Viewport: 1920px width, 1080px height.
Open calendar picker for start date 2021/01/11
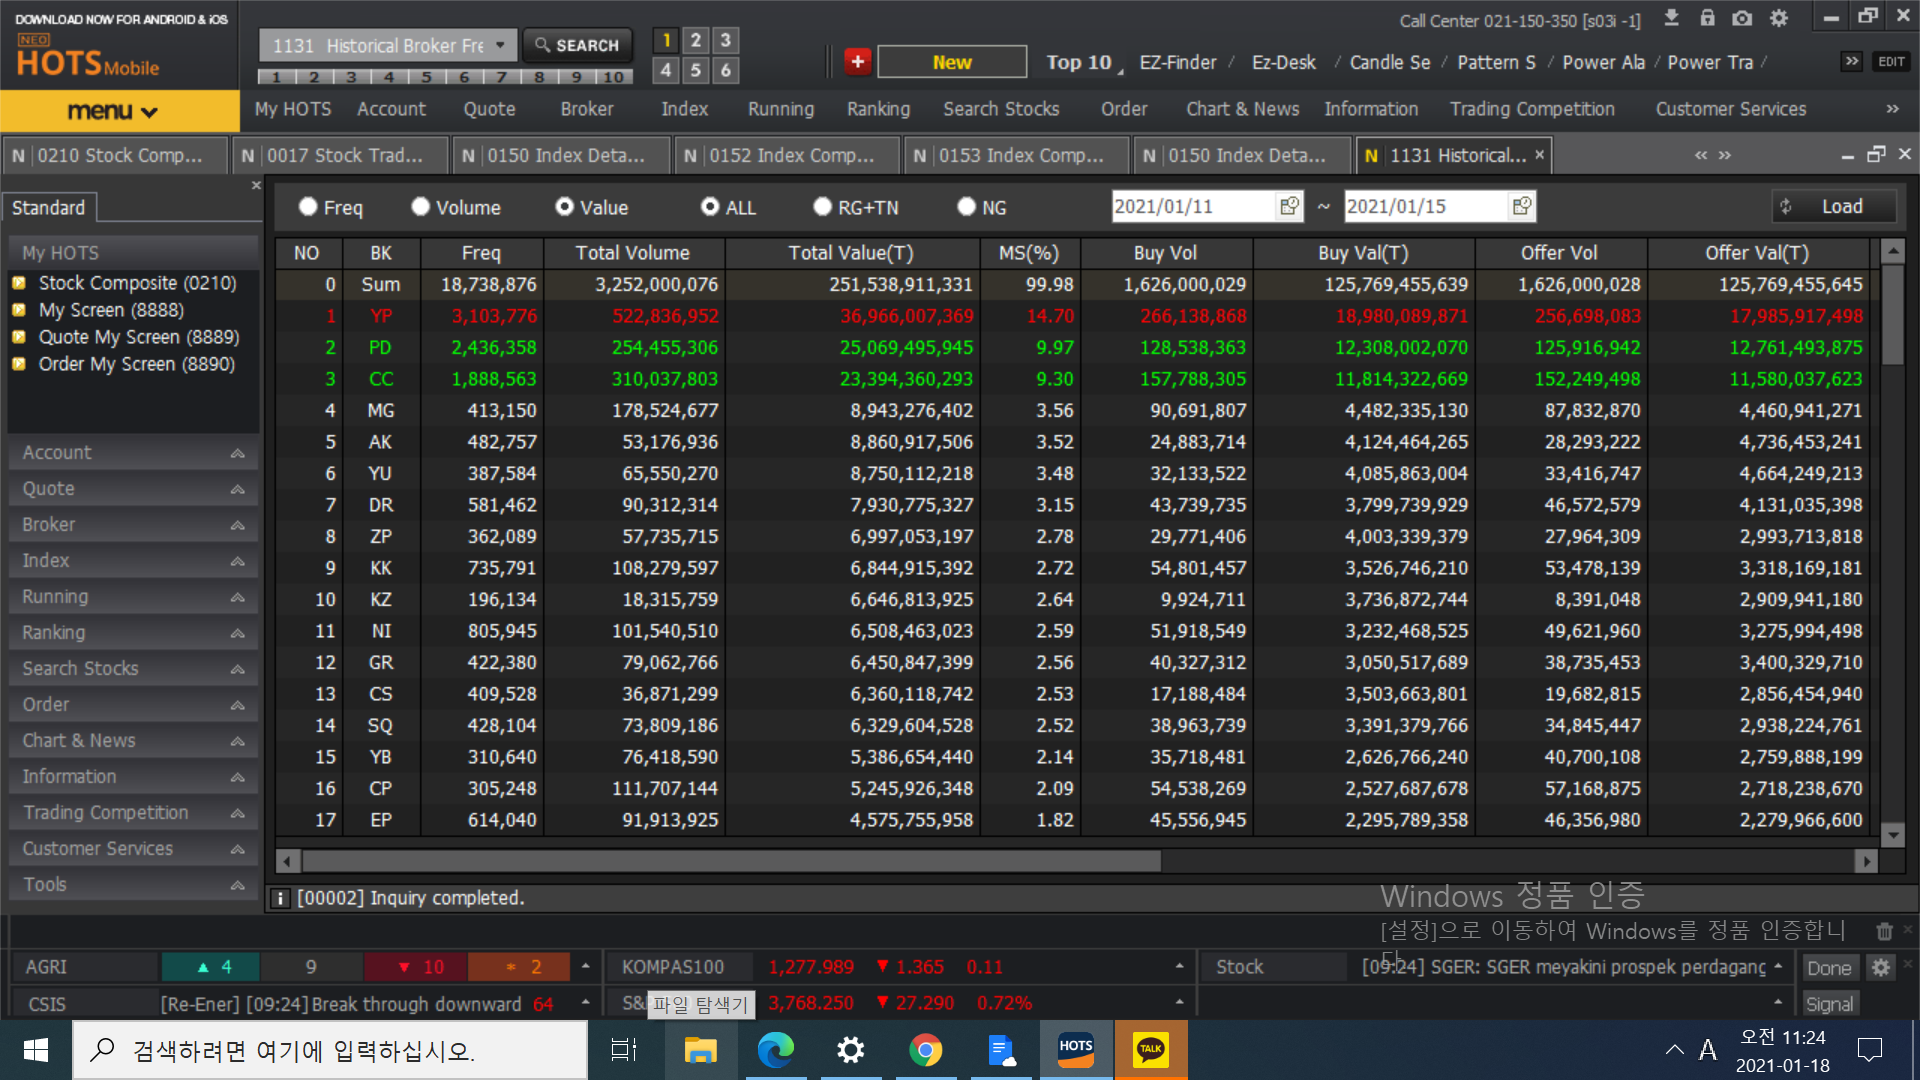1289,206
